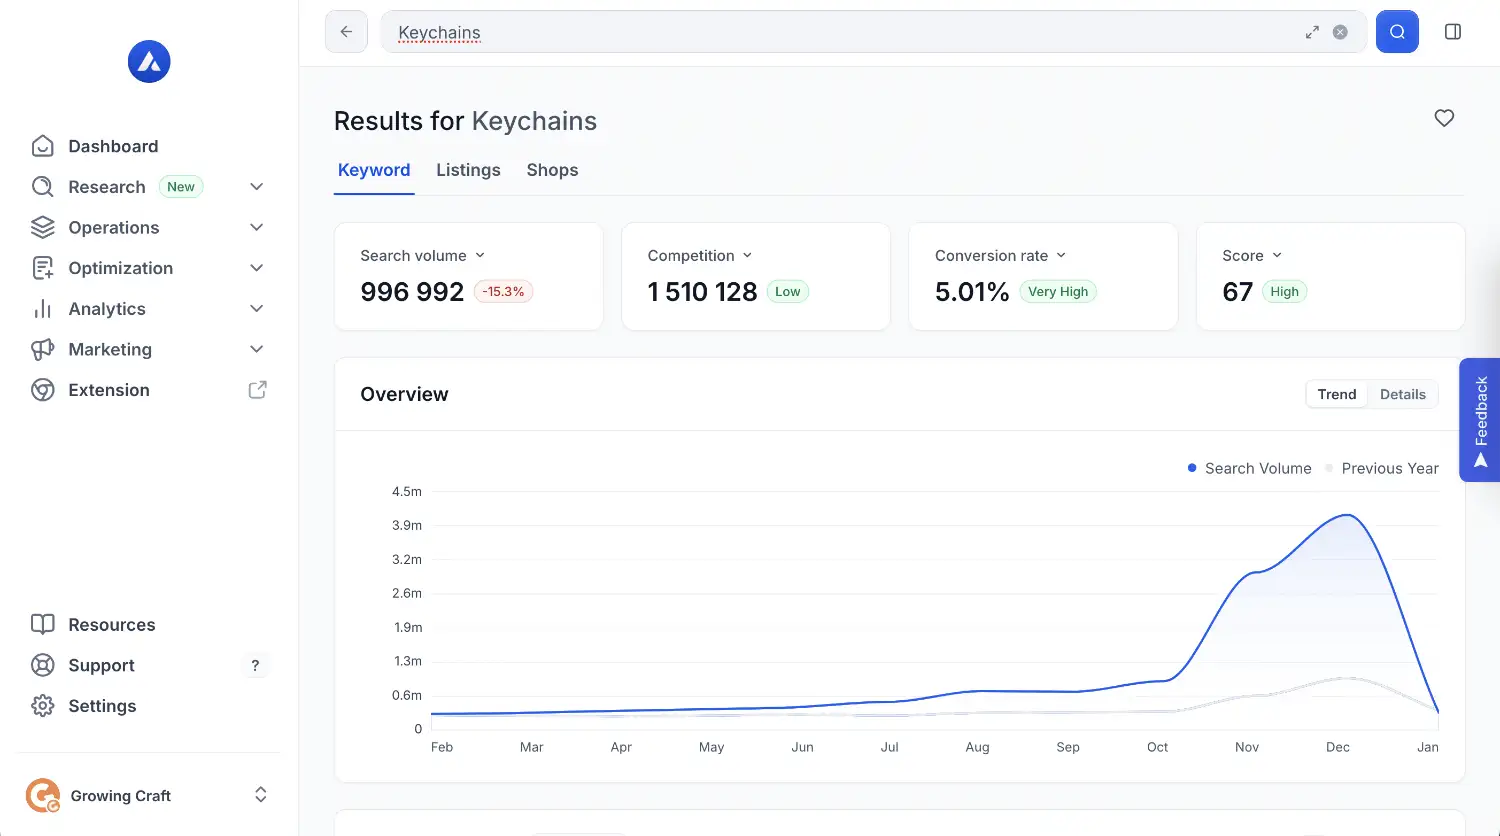Open the Score metric dropdown
1500x836 pixels.
coord(1252,256)
